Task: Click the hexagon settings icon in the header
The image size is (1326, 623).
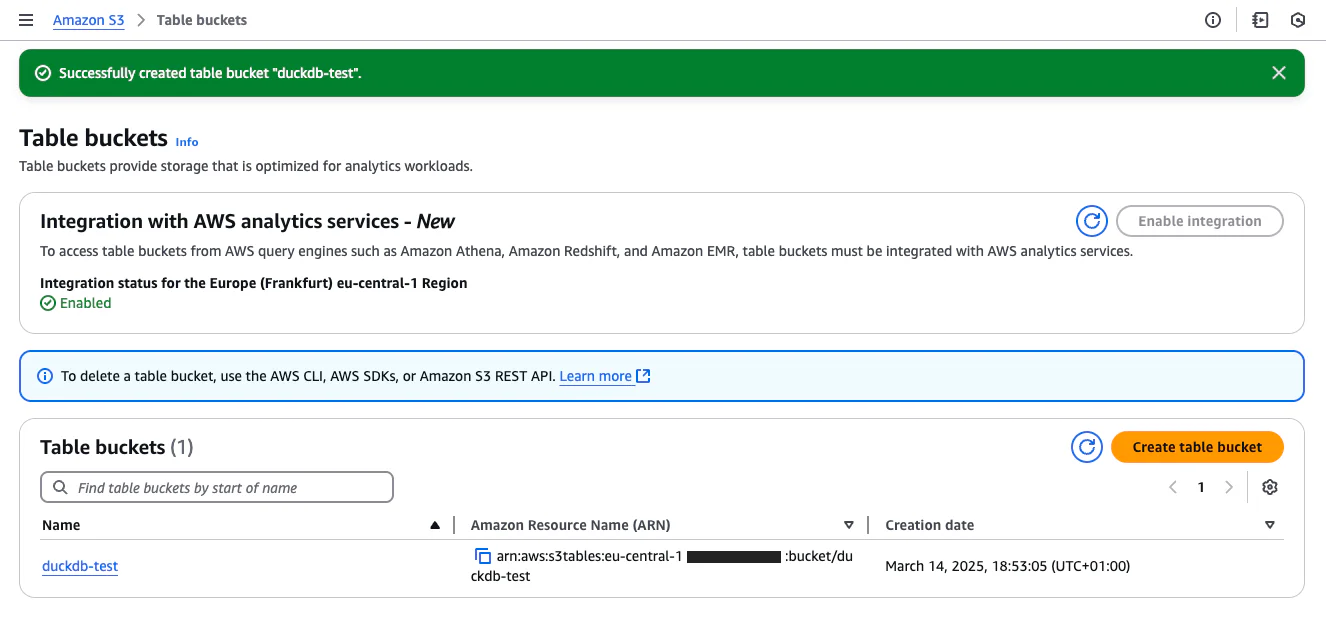Action: 1298,20
